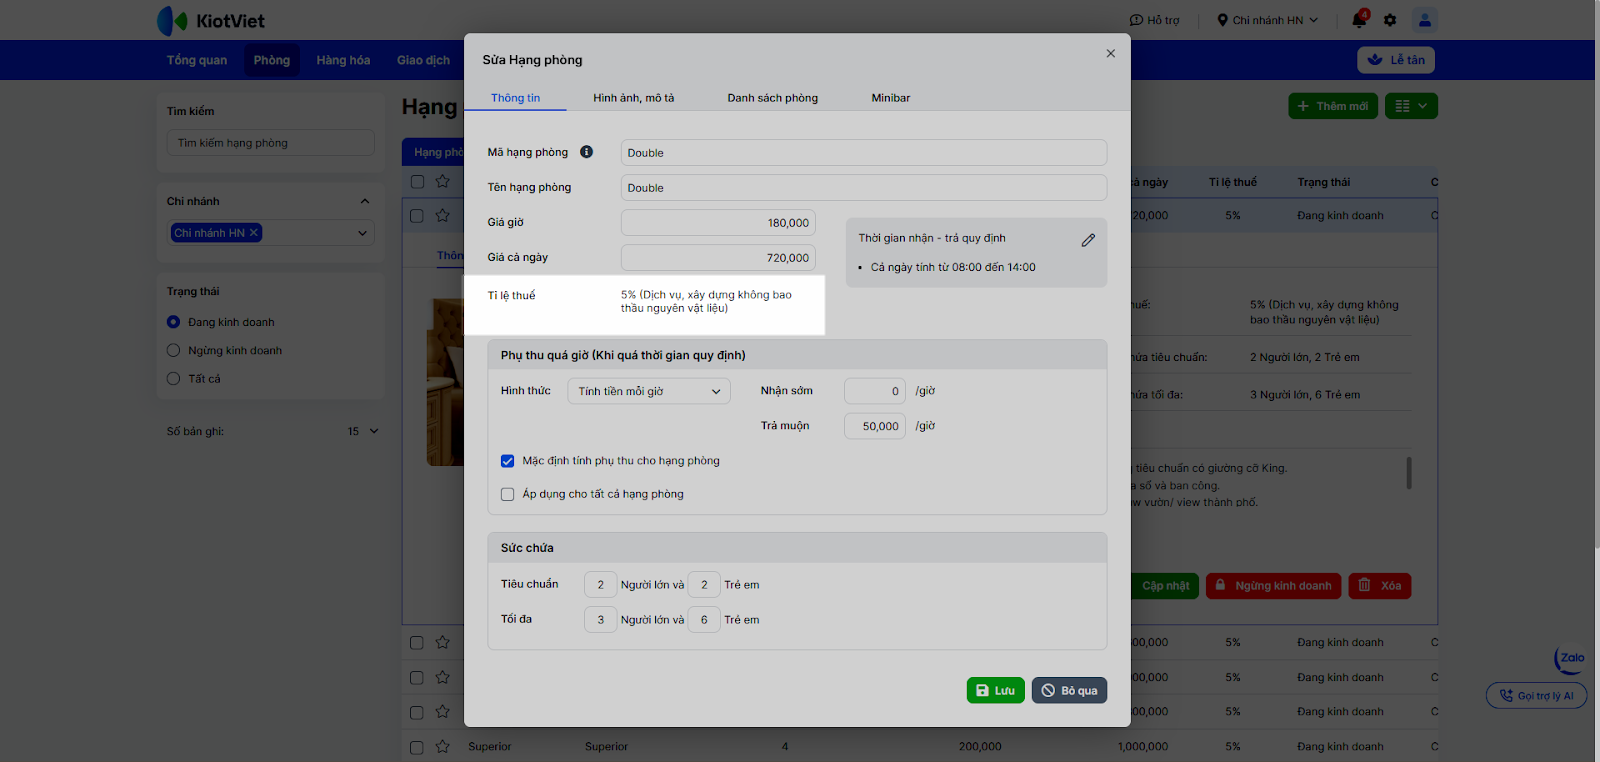The height and width of the screenshot is (762, 1600).
Task: Click the Cập nhật button
Action: [1165, 586]
